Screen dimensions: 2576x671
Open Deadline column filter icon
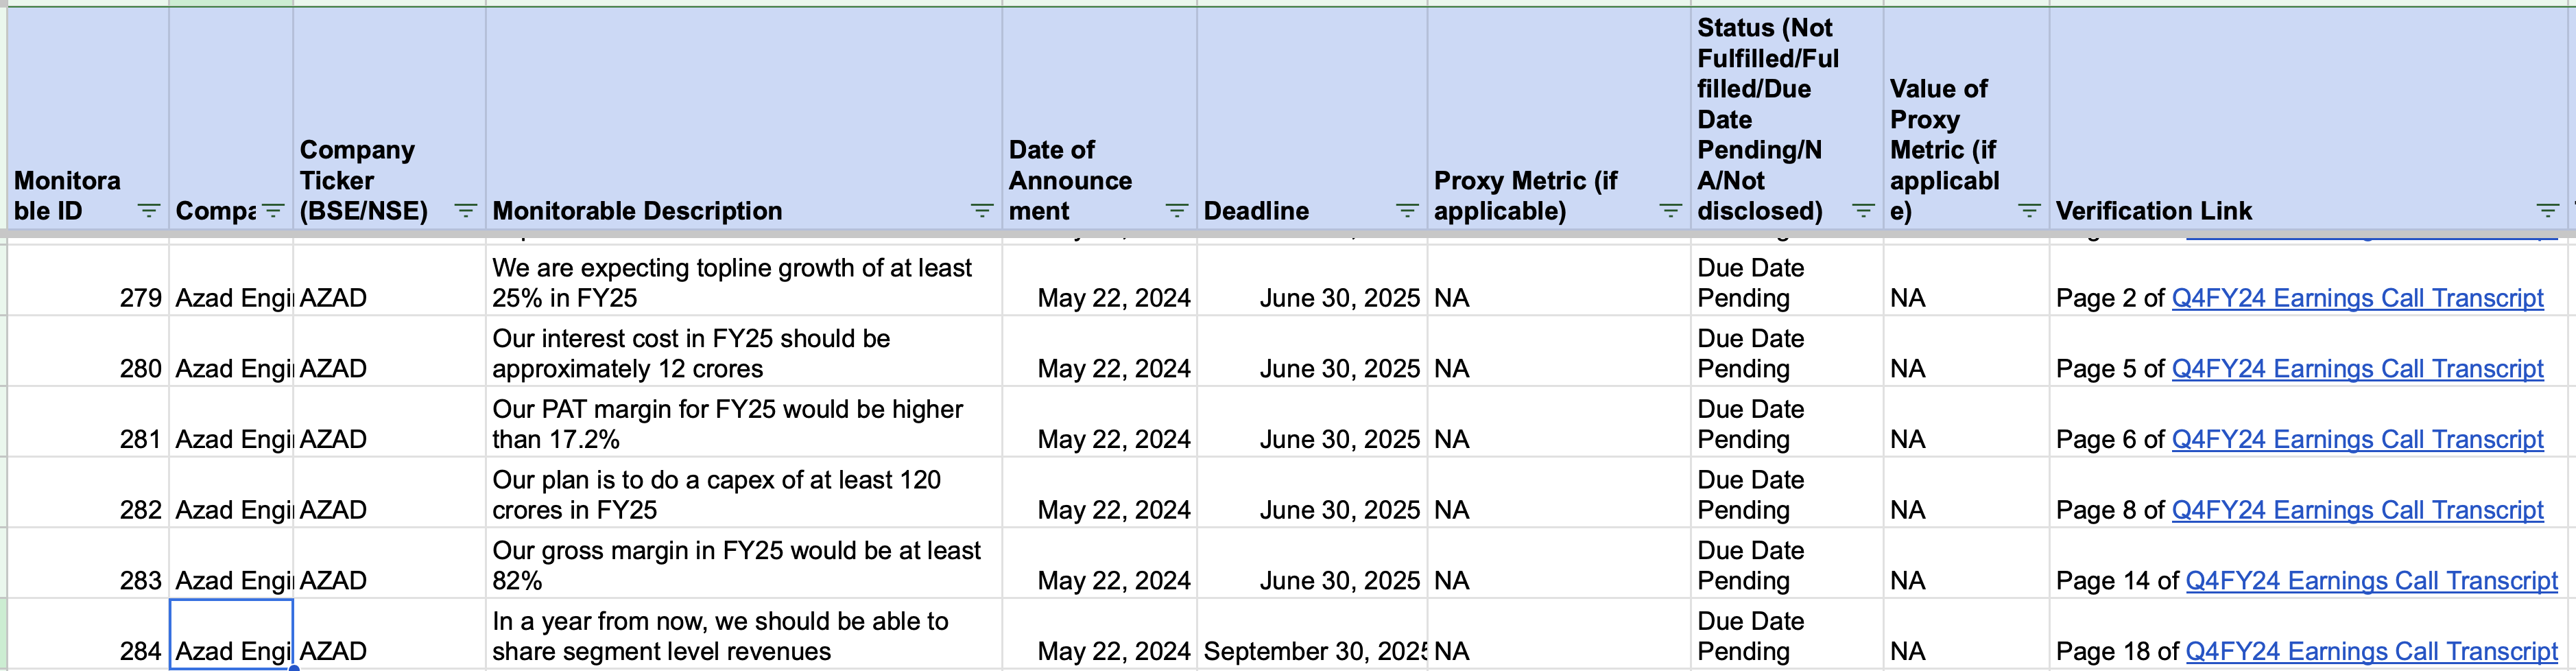point(1406,211)
